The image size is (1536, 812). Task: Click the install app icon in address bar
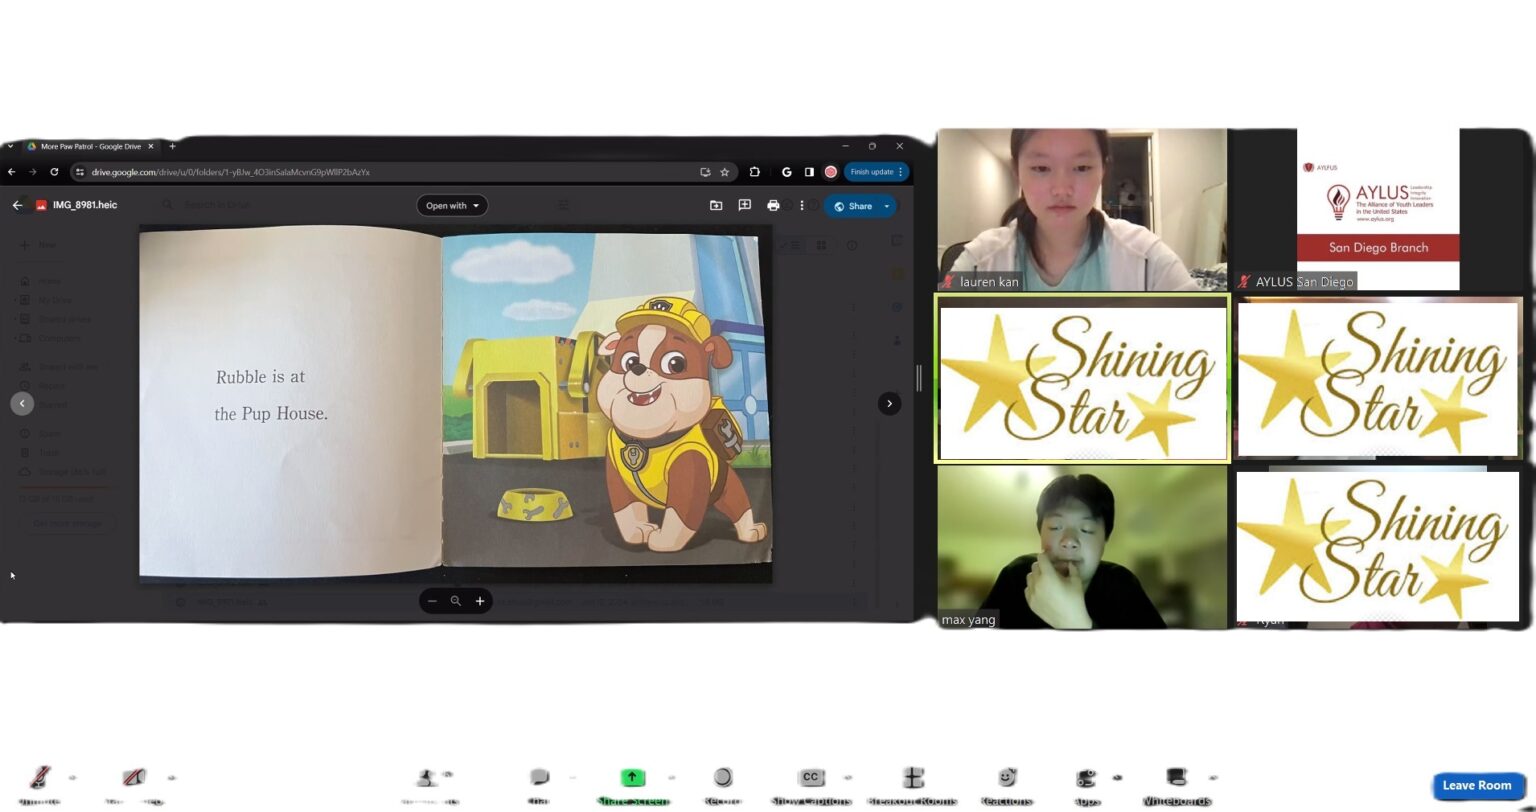pos(705,172)
